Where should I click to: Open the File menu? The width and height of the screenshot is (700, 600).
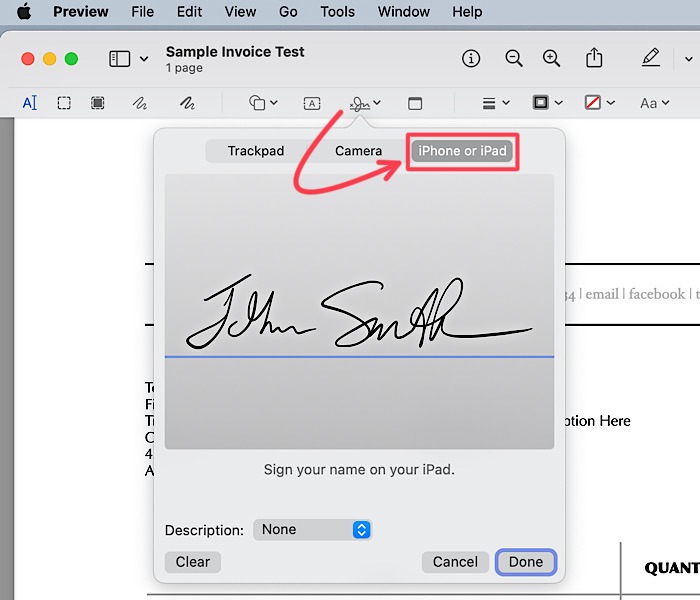[x=142, y=12]
